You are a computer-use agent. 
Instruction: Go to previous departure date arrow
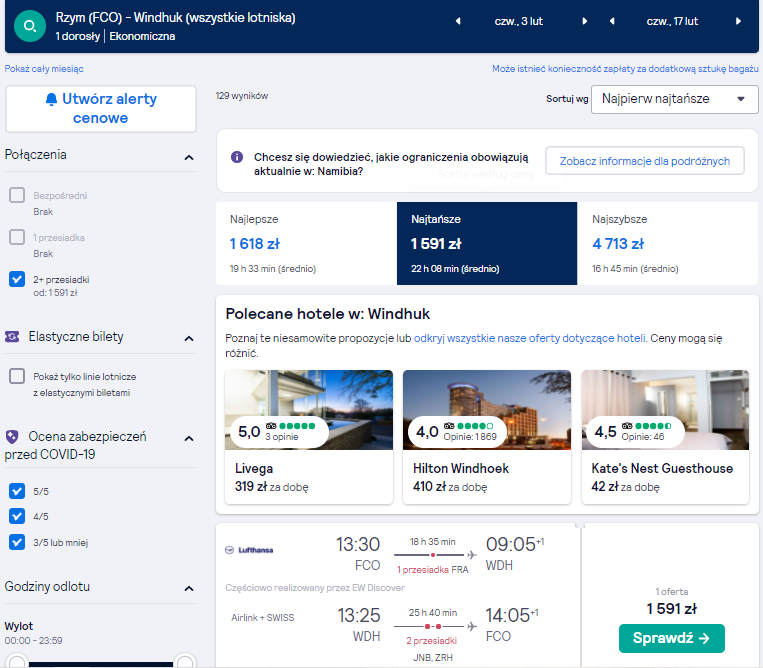tap(458, 21)
